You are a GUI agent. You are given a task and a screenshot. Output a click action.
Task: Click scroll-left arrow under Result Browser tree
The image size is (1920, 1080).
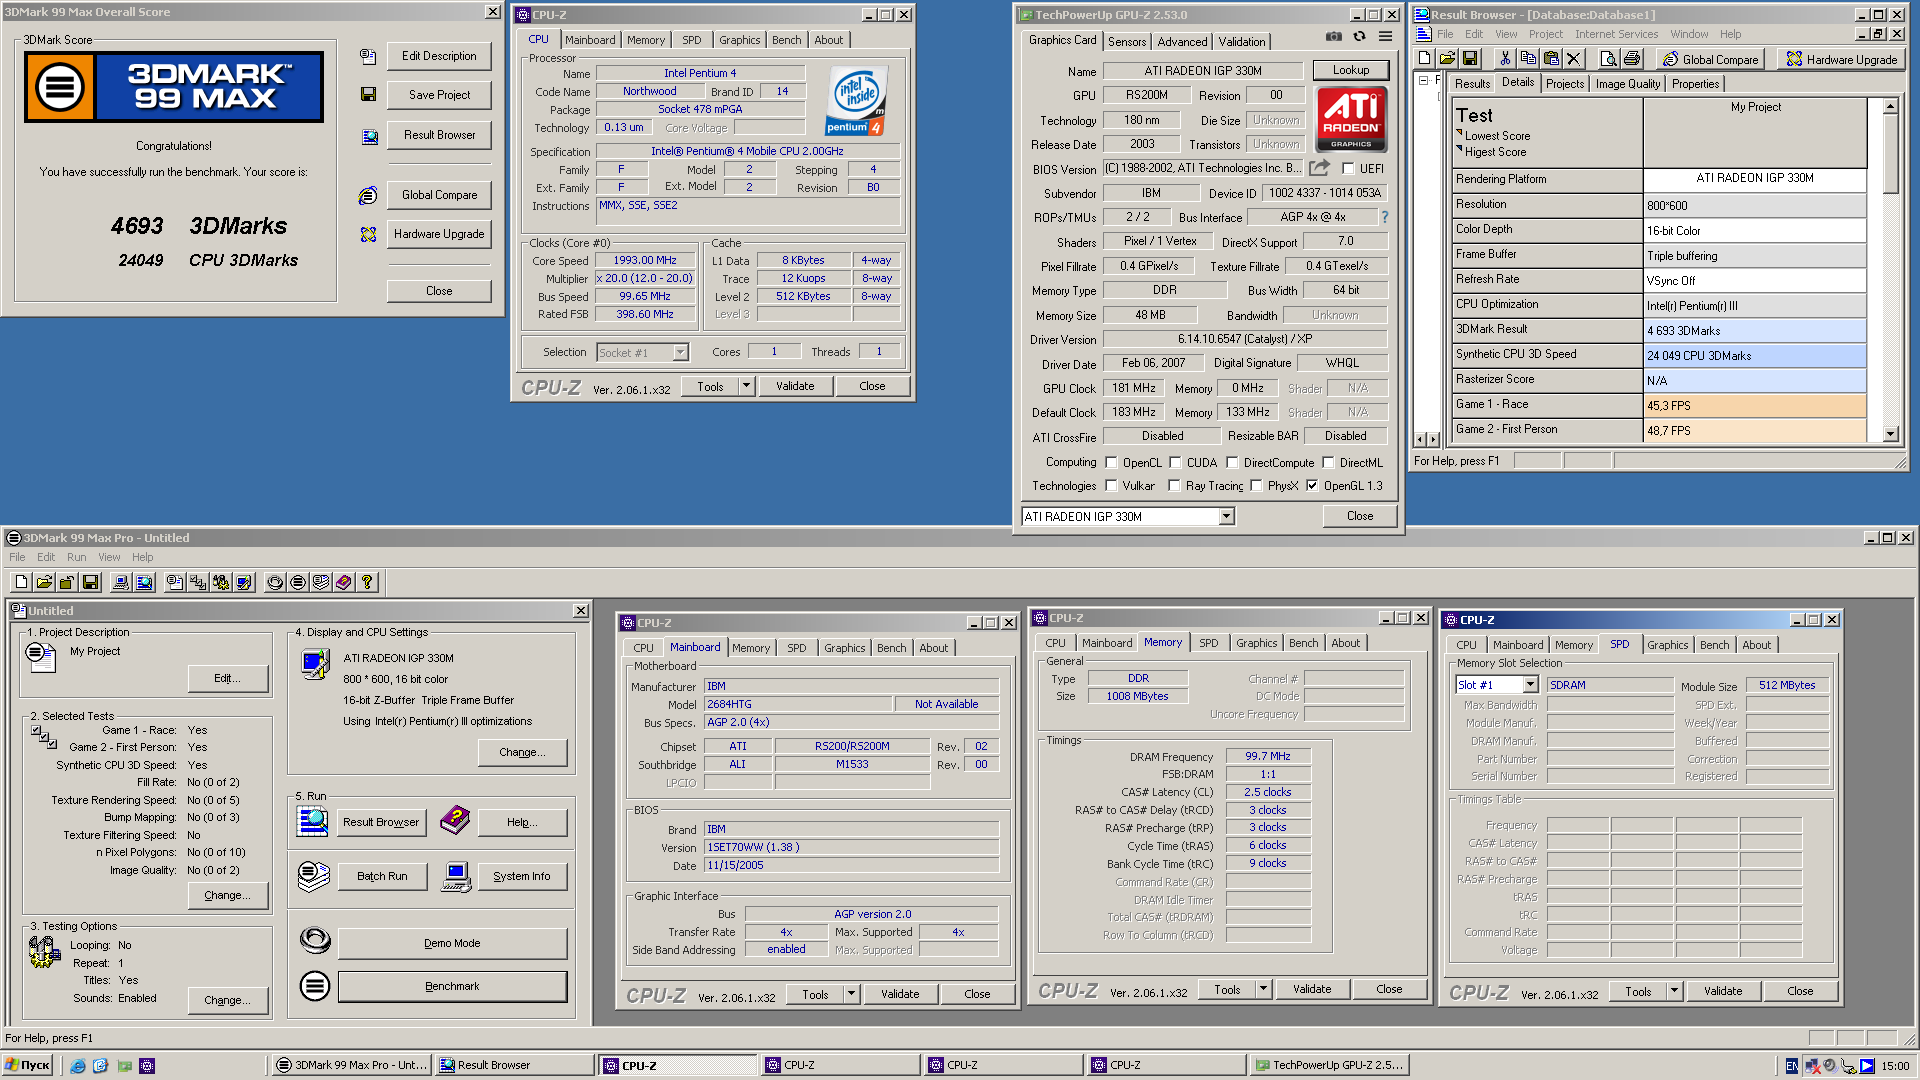pos(1420,439)
